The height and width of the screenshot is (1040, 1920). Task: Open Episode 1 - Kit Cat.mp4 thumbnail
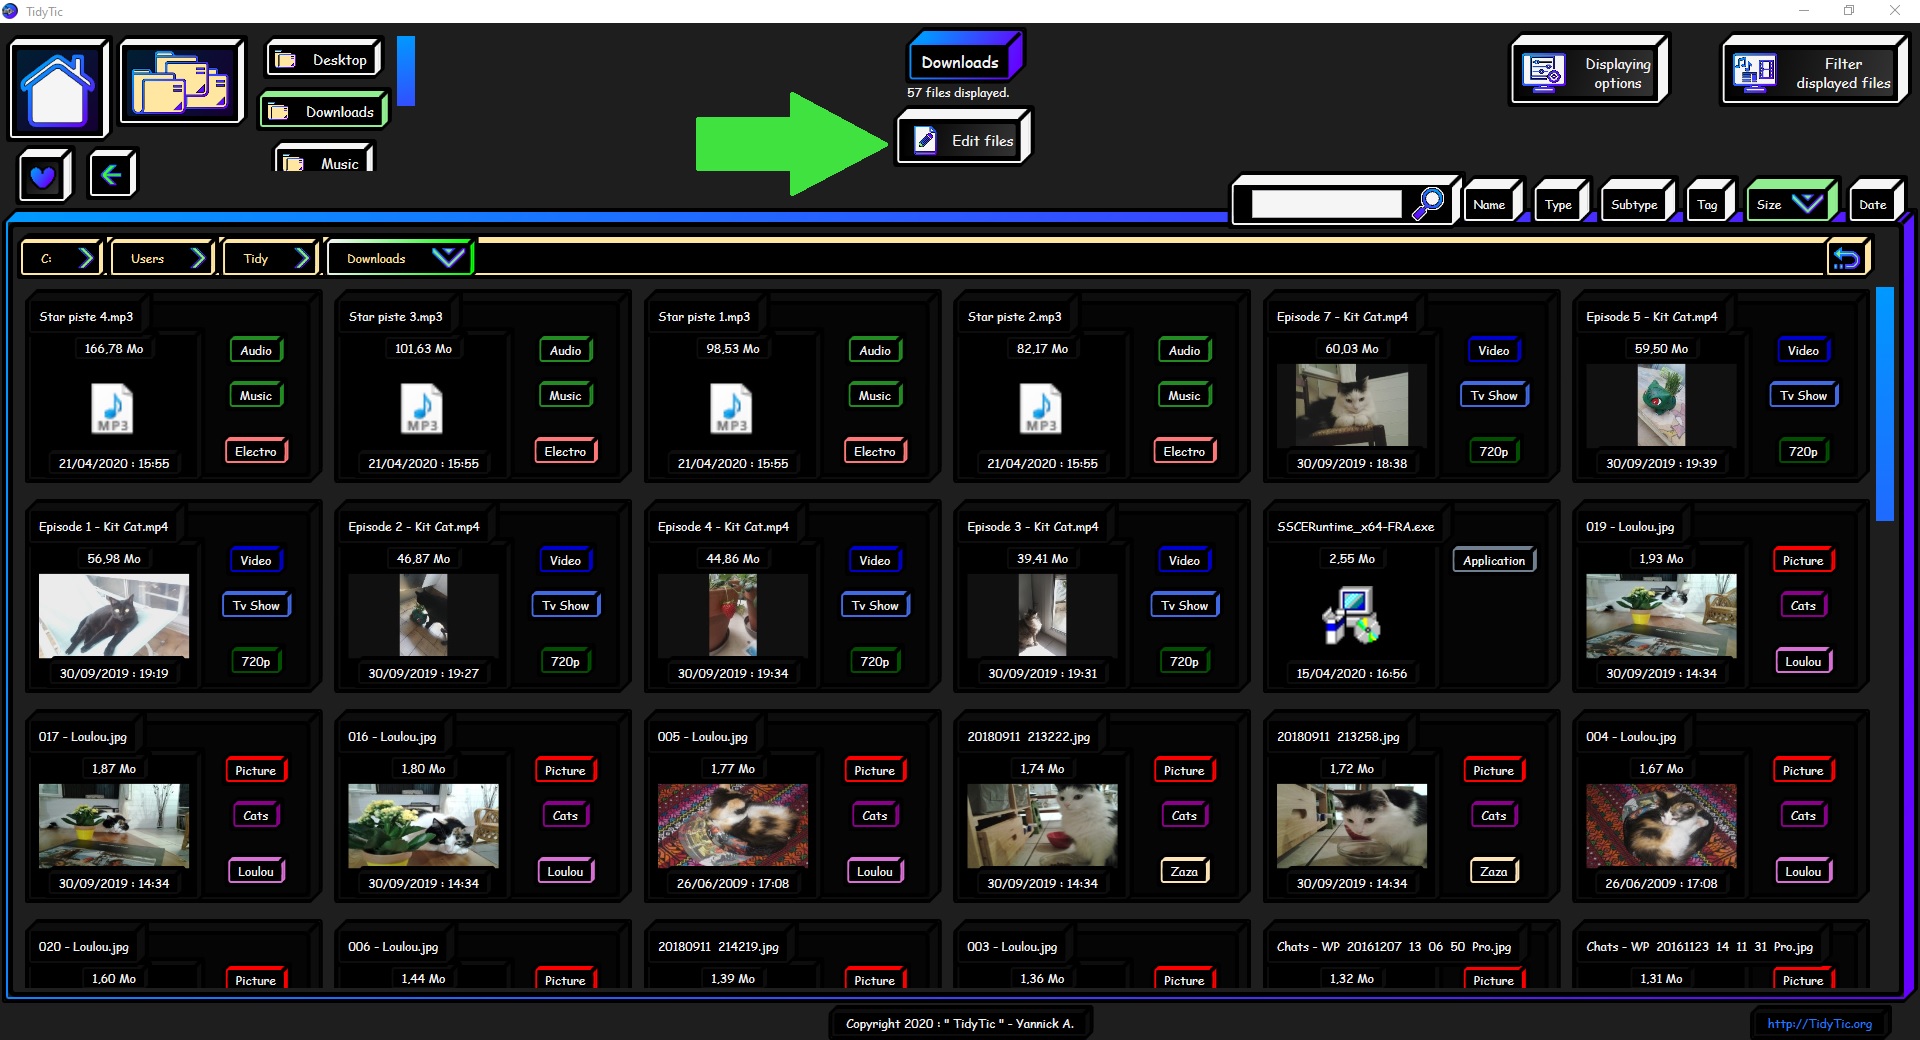pyautogui.click(x=113, y=615)
